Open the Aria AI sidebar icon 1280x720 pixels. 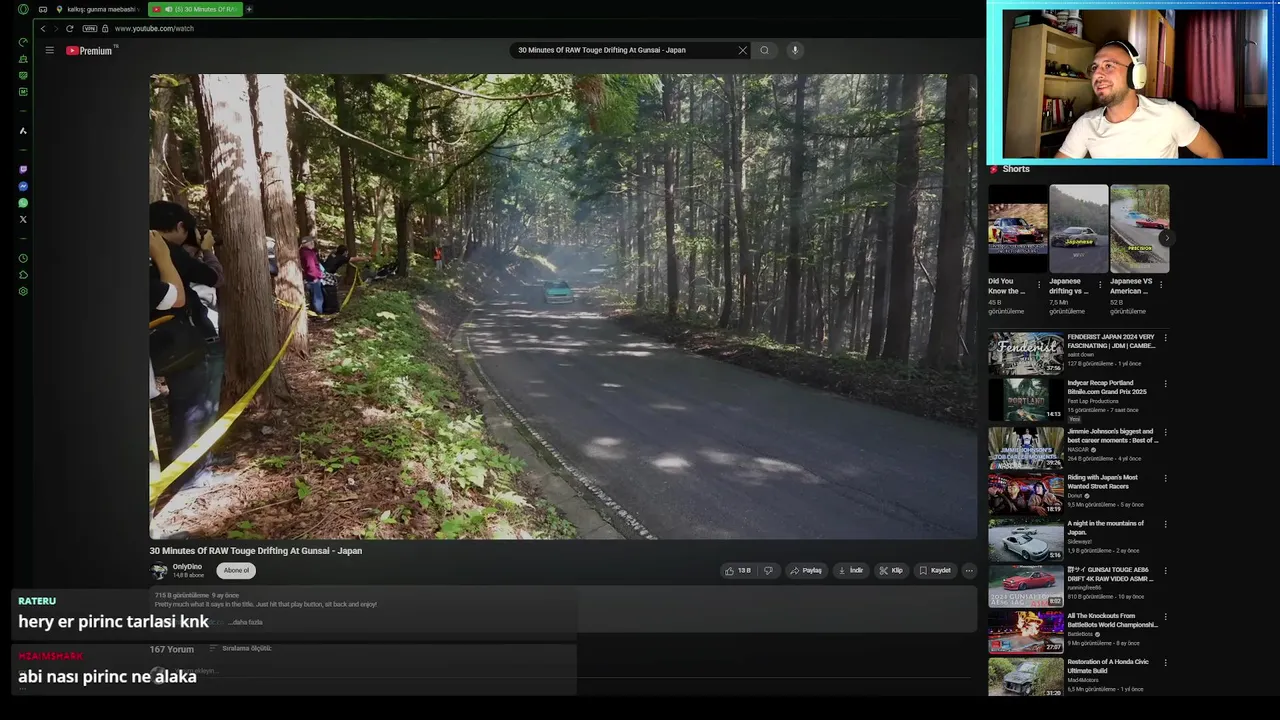23,131
